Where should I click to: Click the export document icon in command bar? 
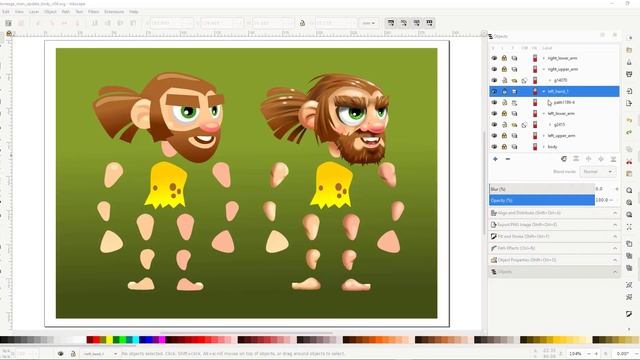coord(629,103)
